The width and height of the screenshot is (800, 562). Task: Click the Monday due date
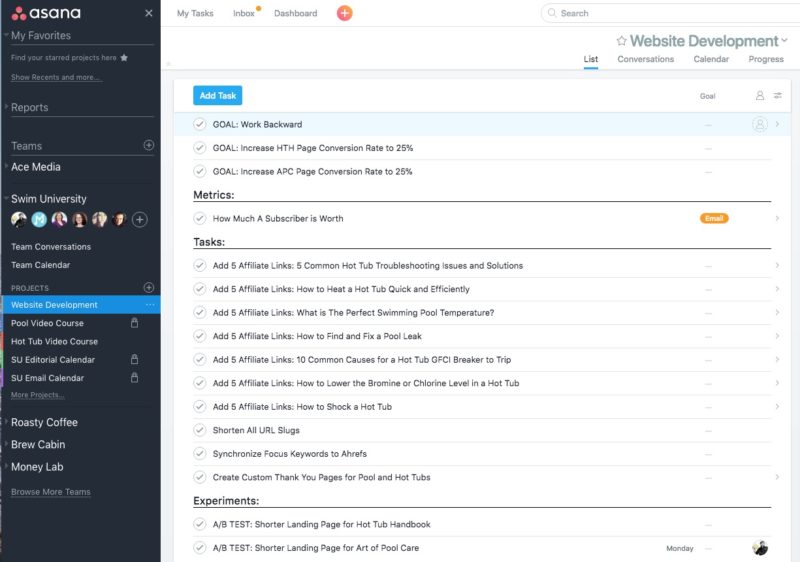pos(680,548)
